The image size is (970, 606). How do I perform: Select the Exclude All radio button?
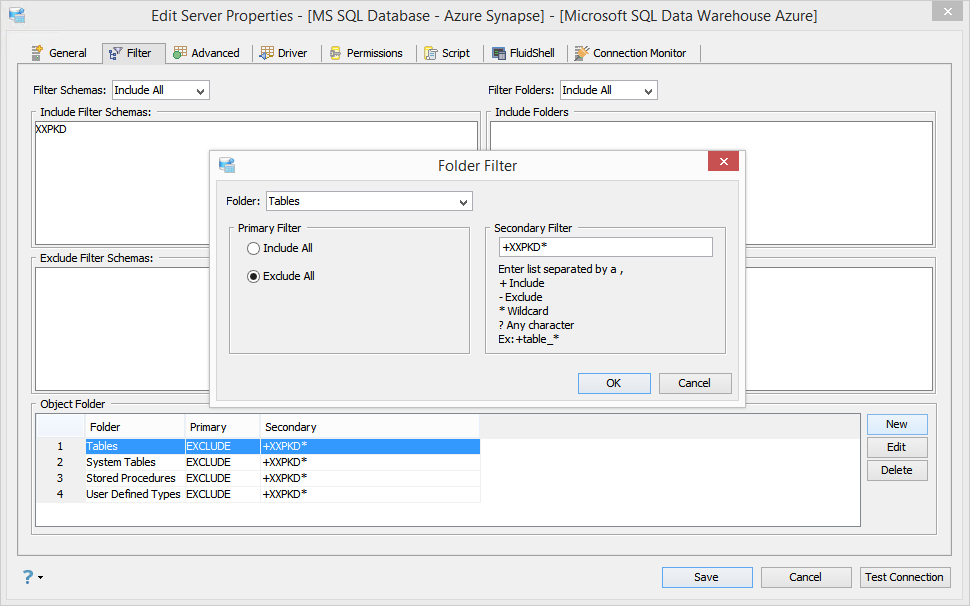253,276
